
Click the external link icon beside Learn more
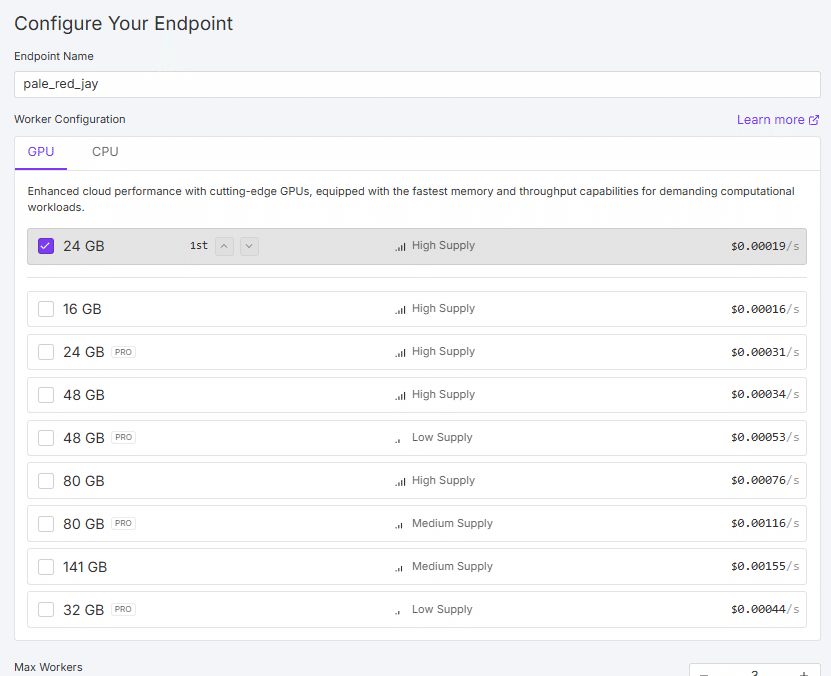pyautogui.click(x=814, y=120)
